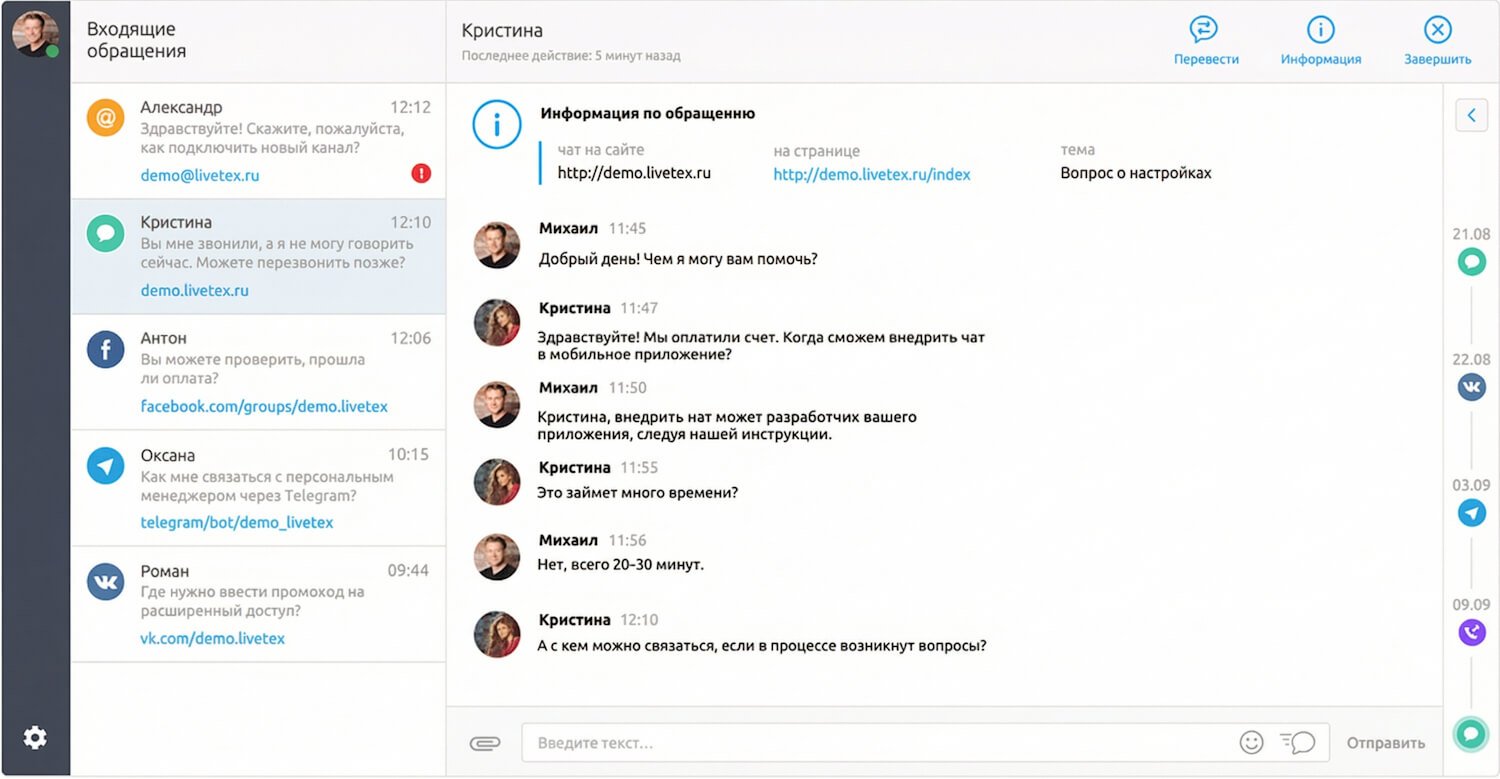
Task: Open the facebook.com/groups/demo.livetex link
Action: tap(264, 407)
